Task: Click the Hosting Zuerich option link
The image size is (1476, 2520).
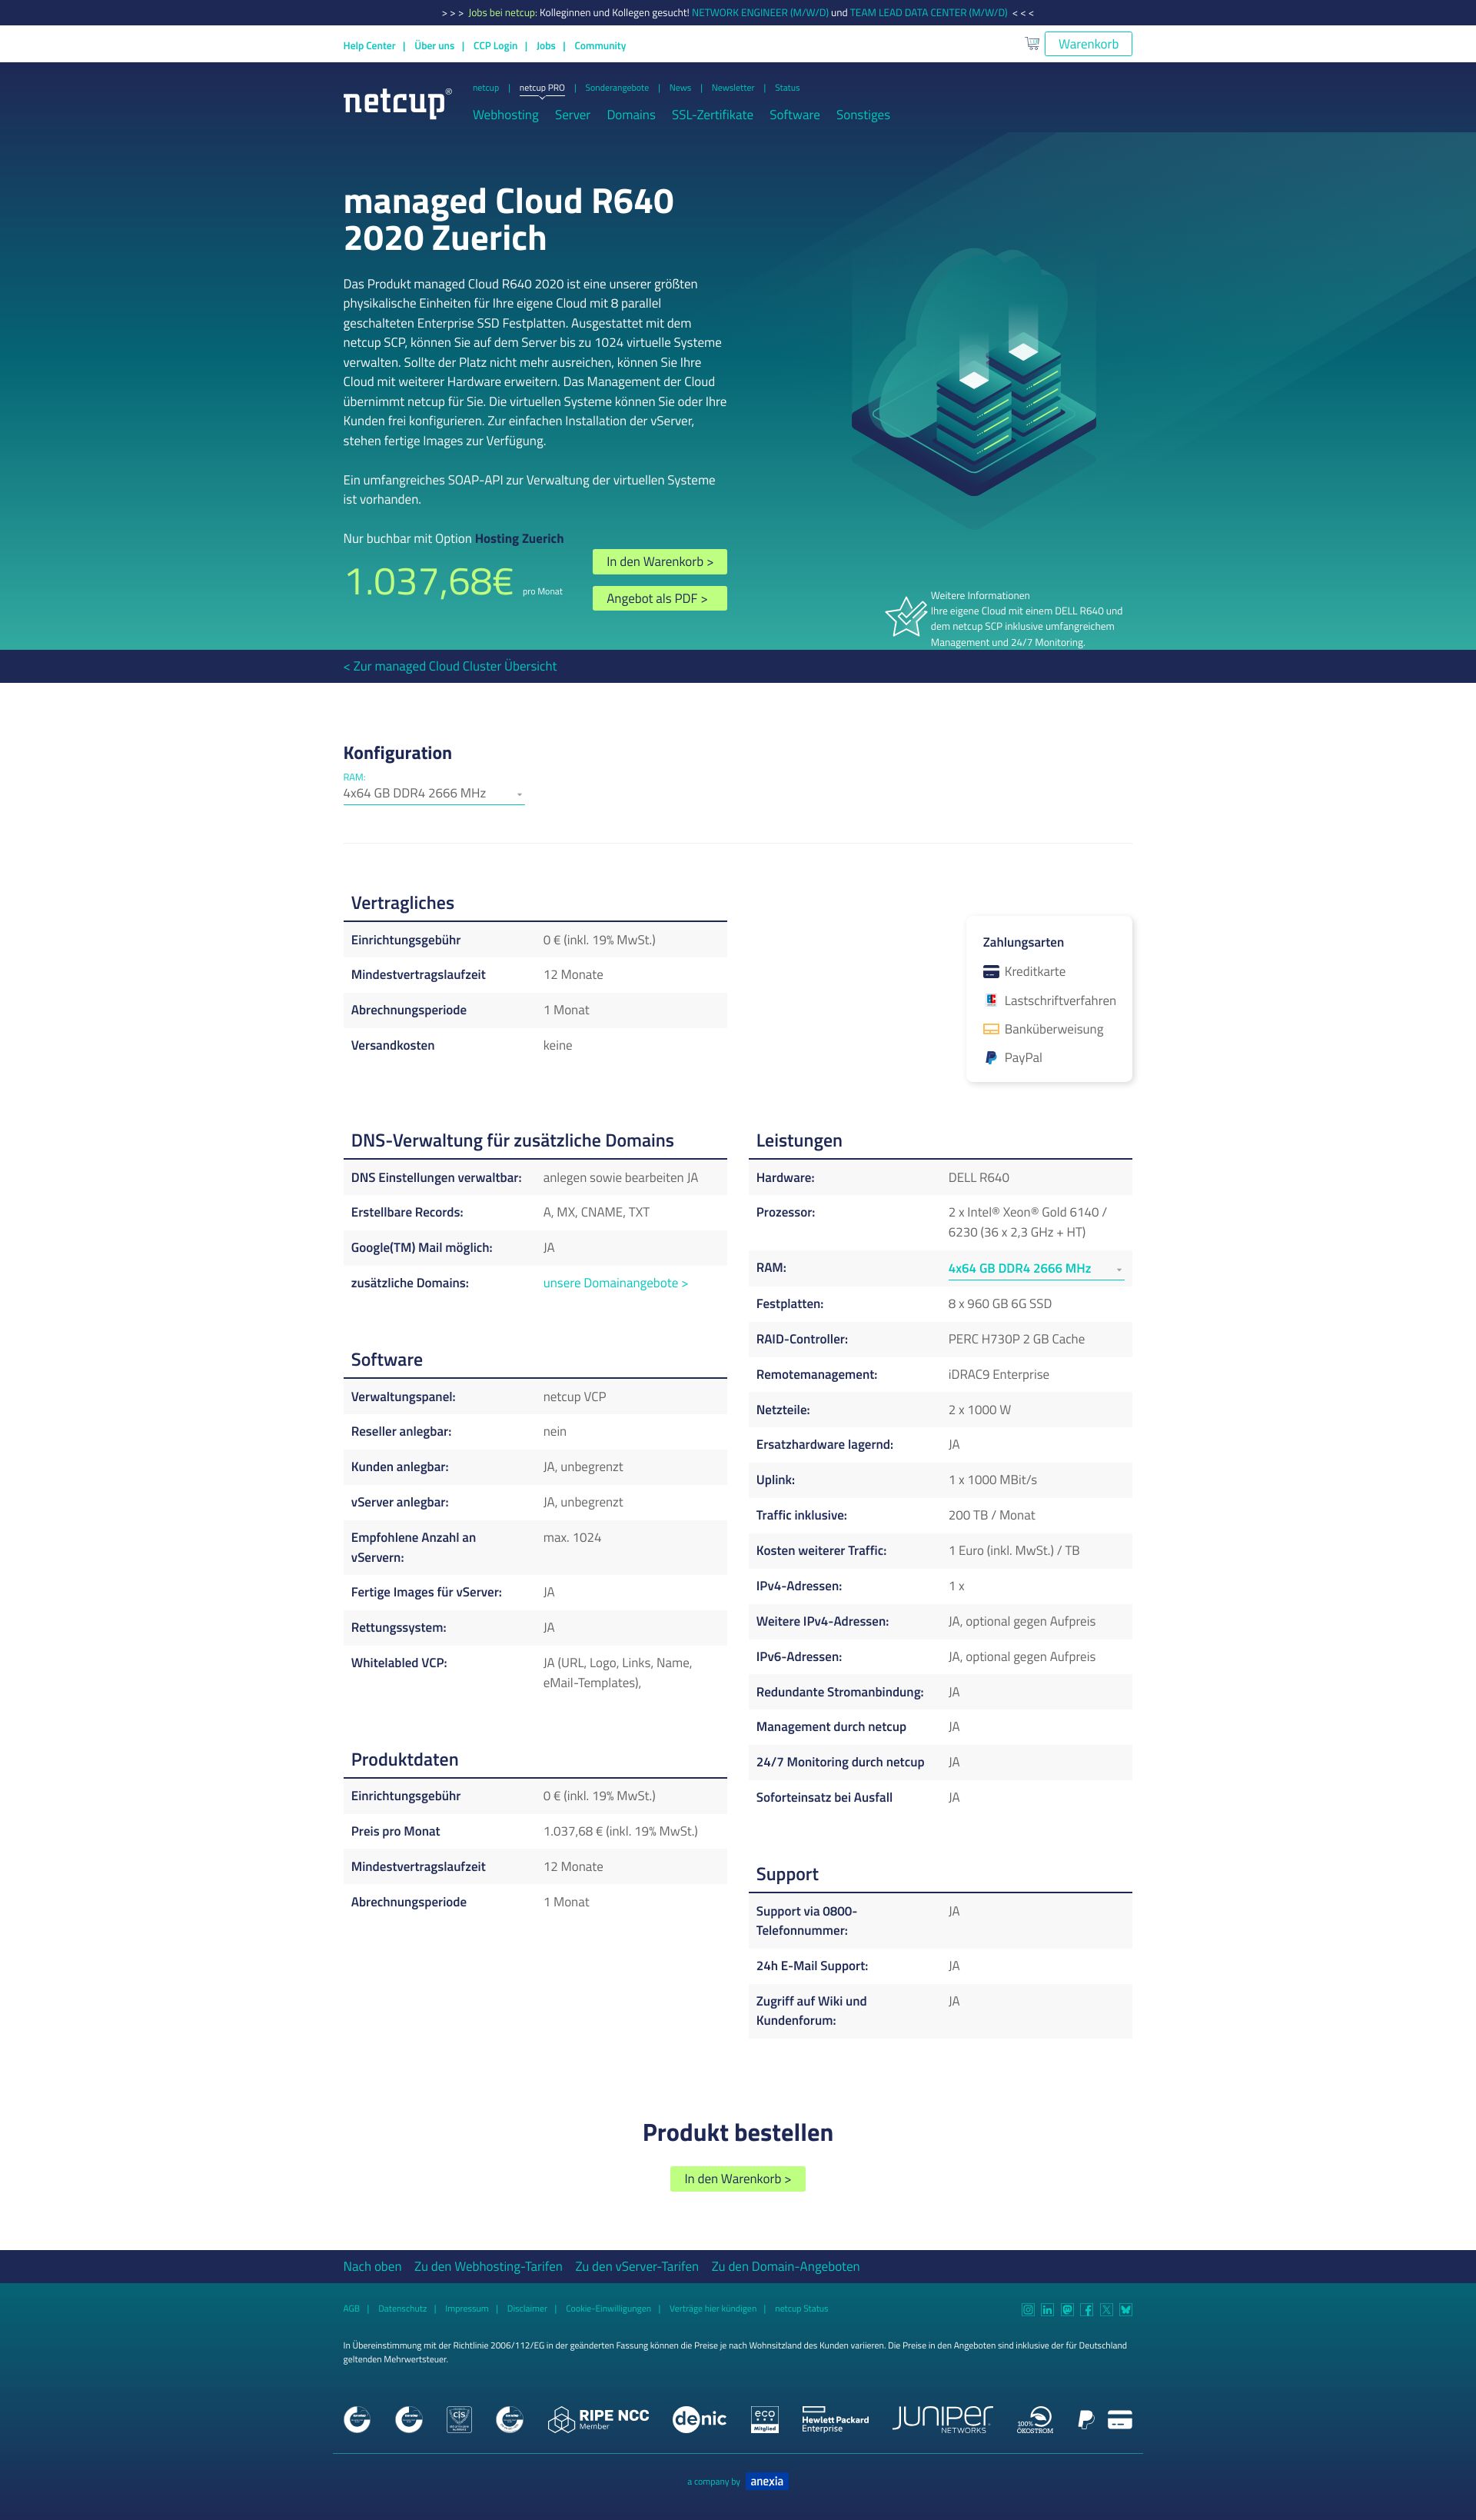Action: (x=519, y=539)
